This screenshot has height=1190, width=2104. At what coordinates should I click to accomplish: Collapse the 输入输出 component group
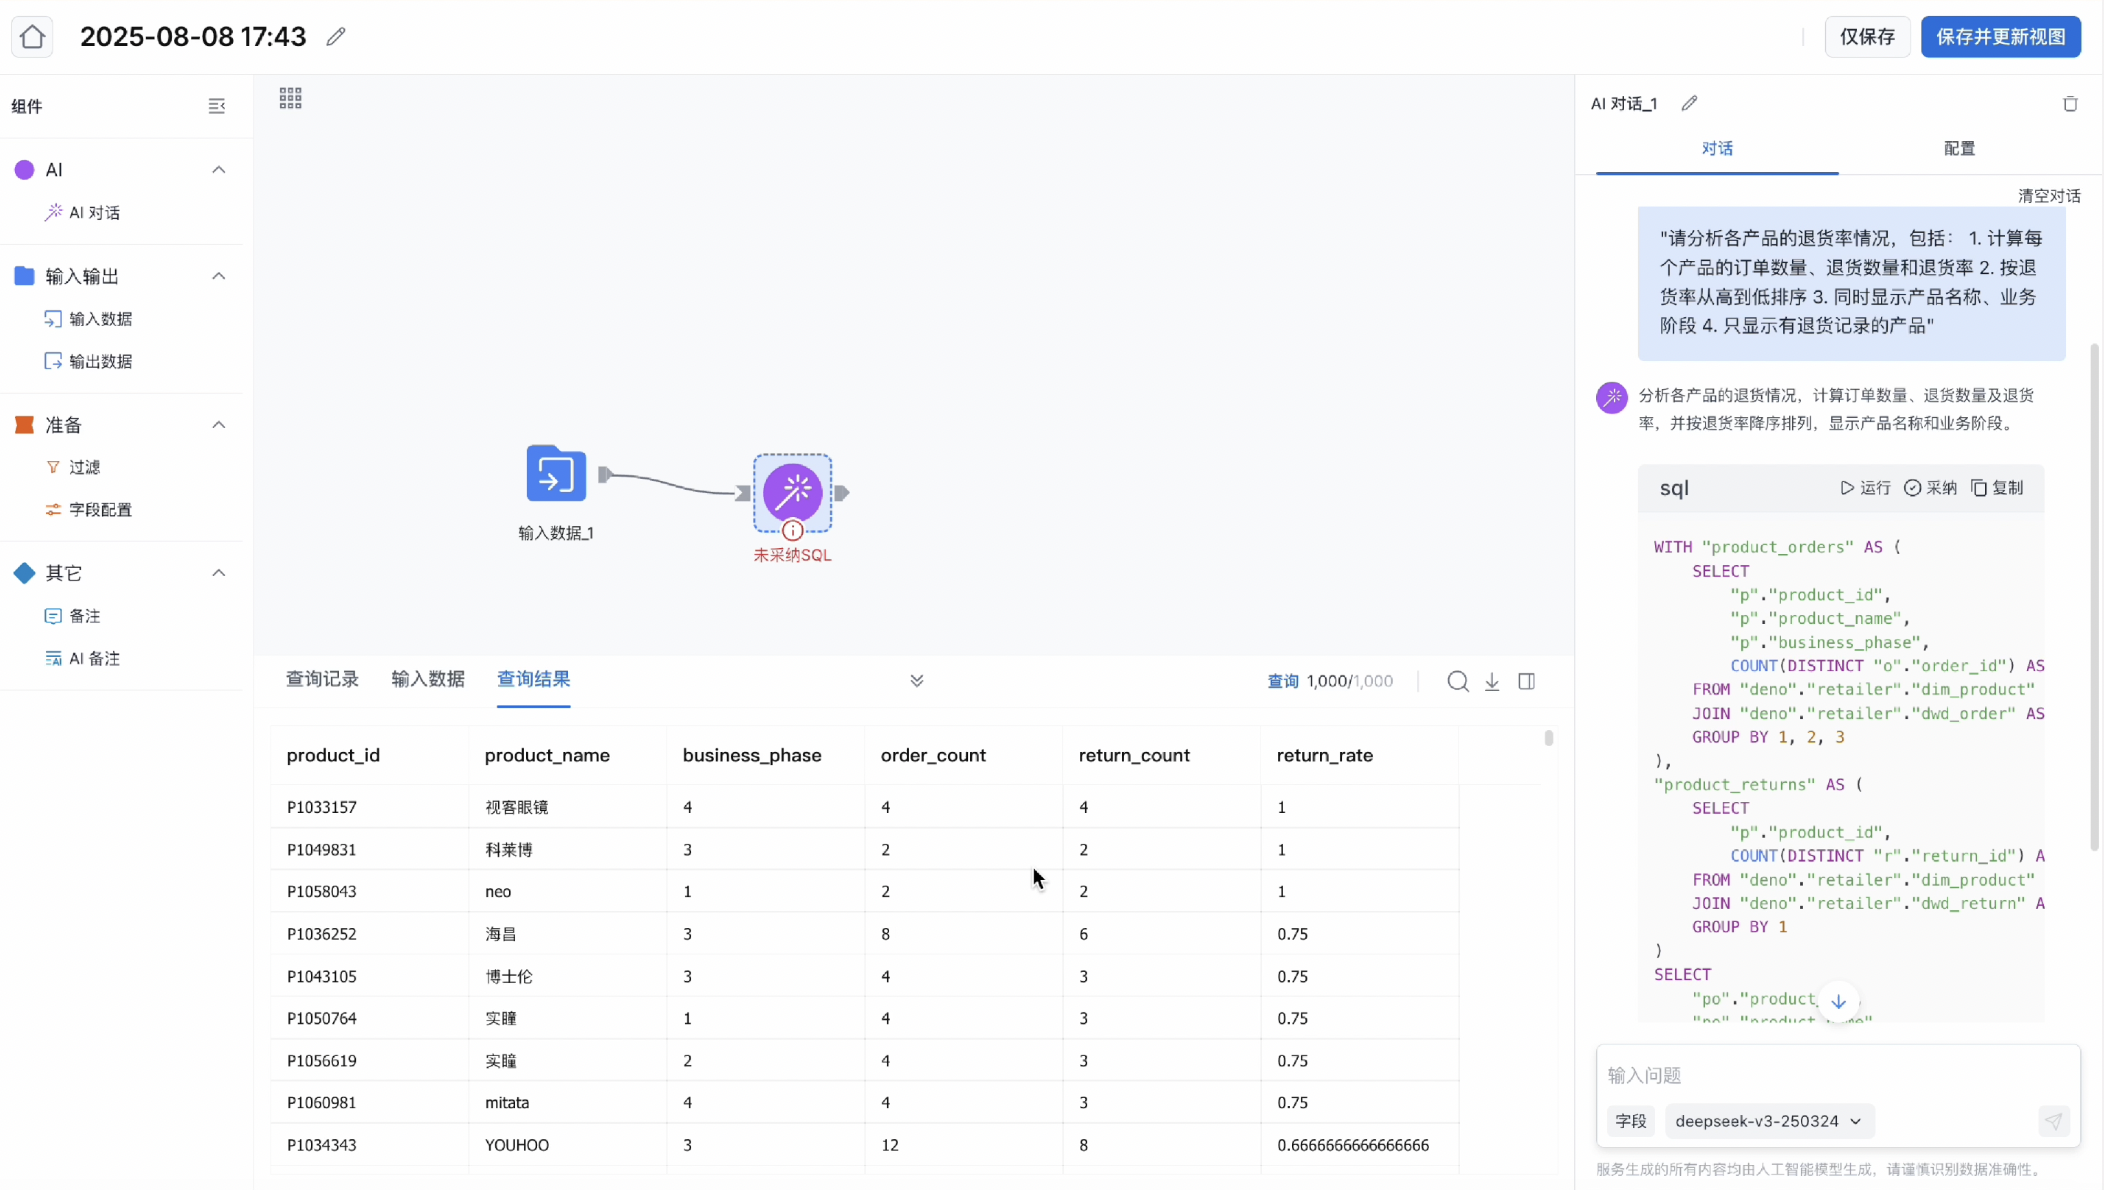point(218,276)
